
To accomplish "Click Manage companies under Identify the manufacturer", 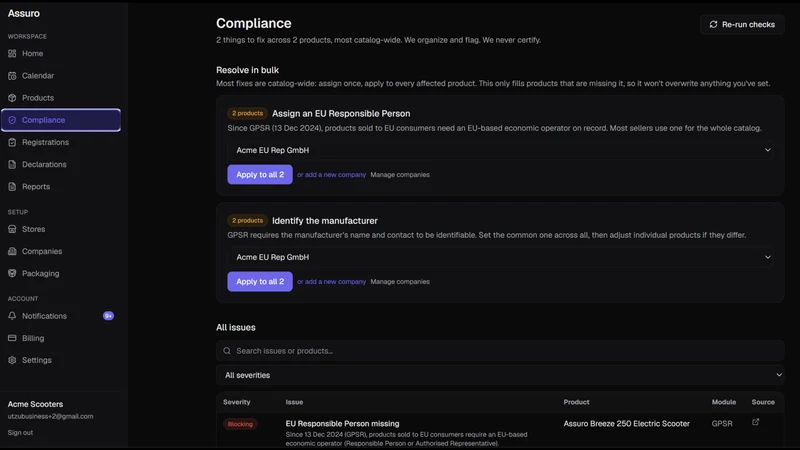I will click(400, 282).
